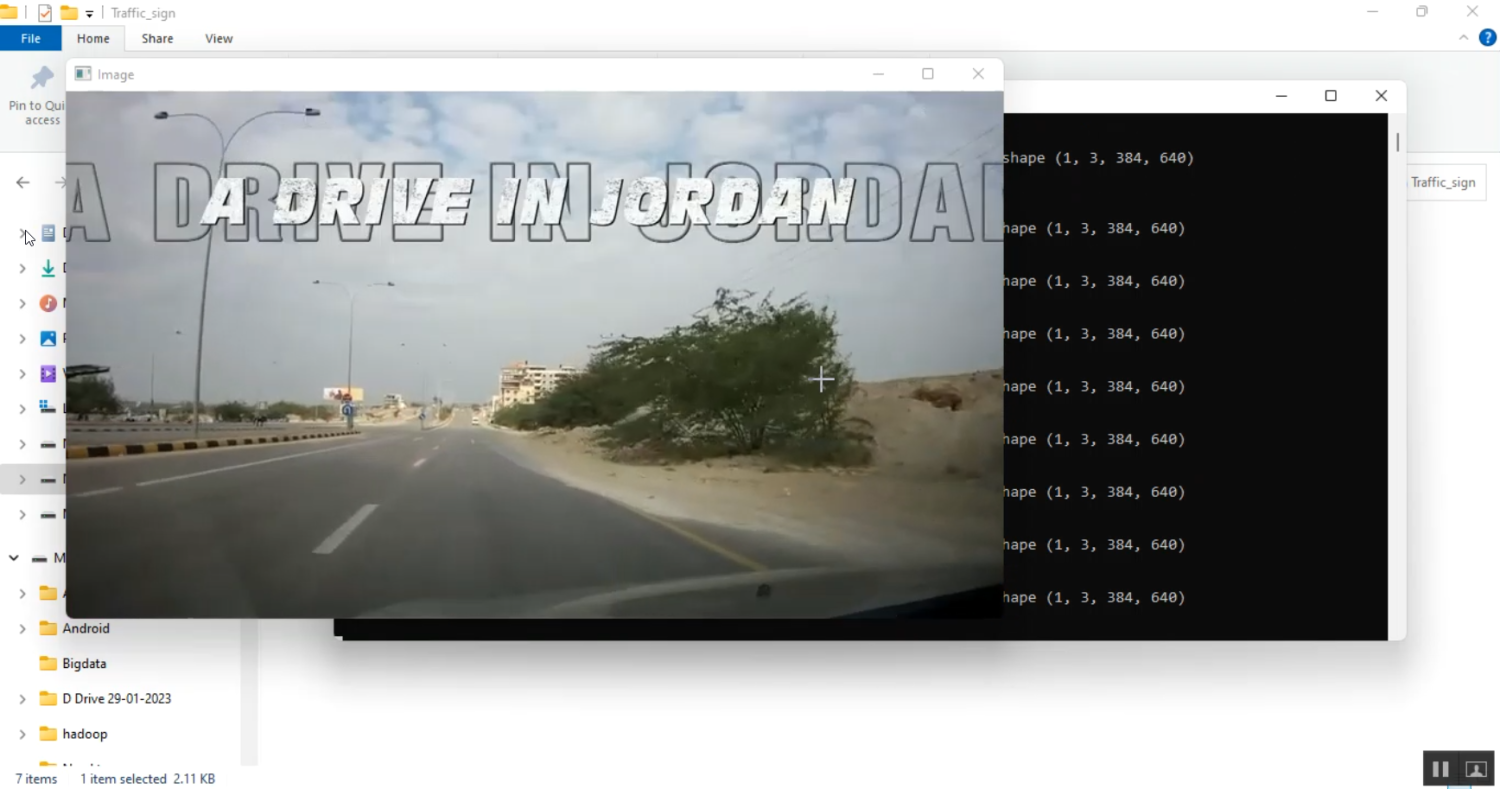
Task: Click the Properties icon in the quick access toolbar
Action: pyautogui.click(x=44, y=13)
